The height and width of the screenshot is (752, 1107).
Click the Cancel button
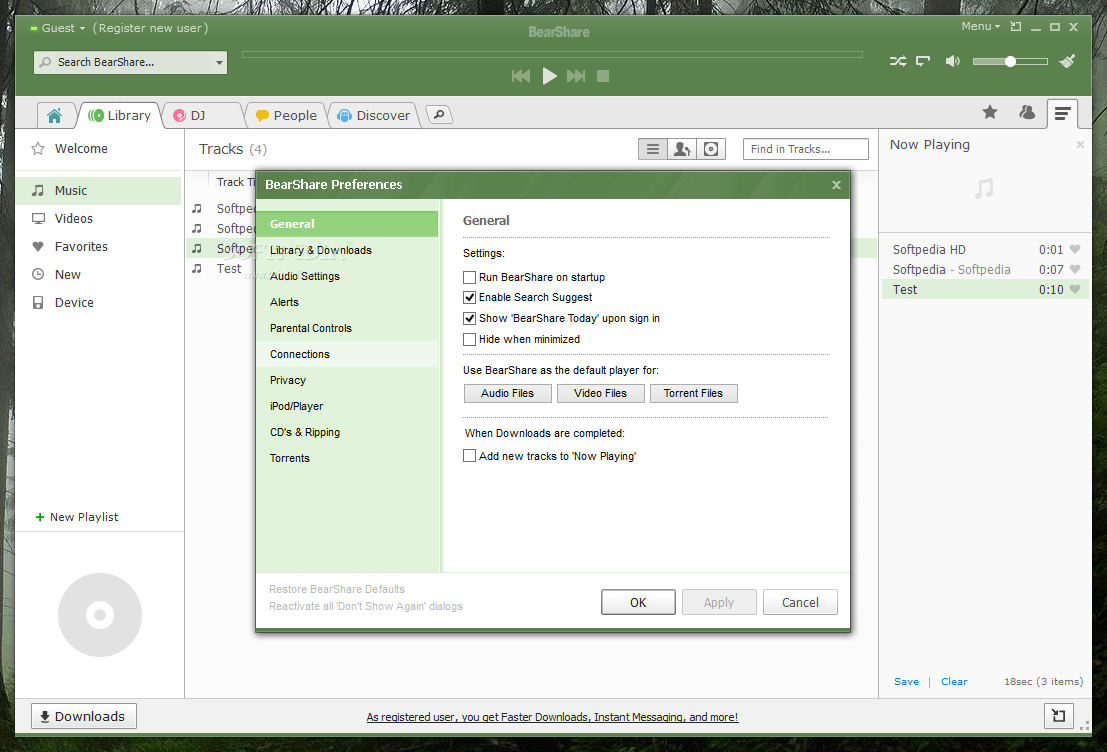click(x=800, y=602)
